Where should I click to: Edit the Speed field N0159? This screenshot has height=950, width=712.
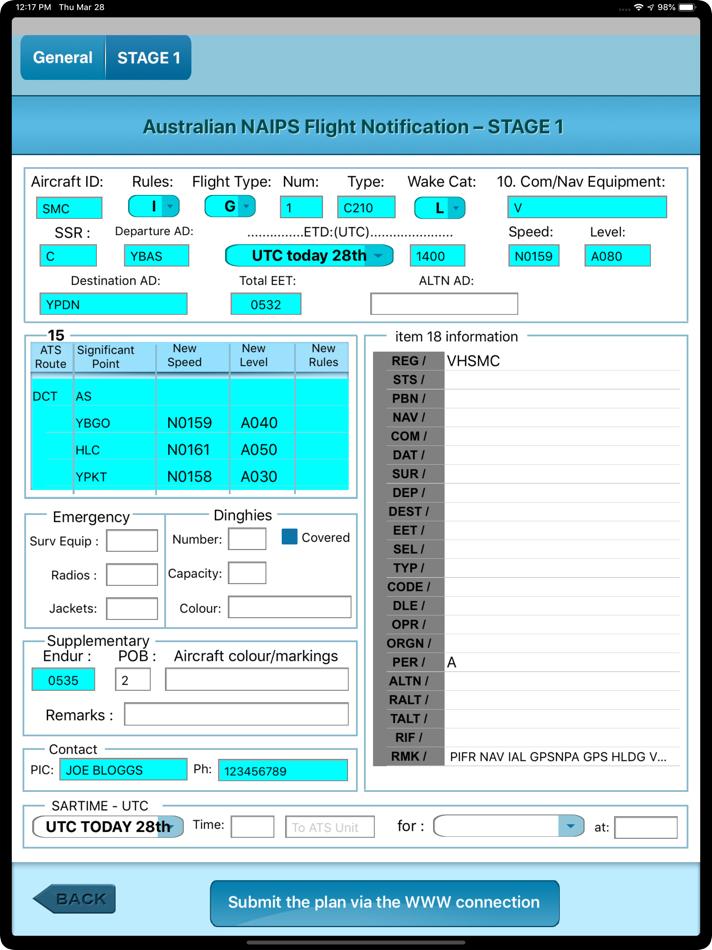pyautogui.click(x=534, y=256)
